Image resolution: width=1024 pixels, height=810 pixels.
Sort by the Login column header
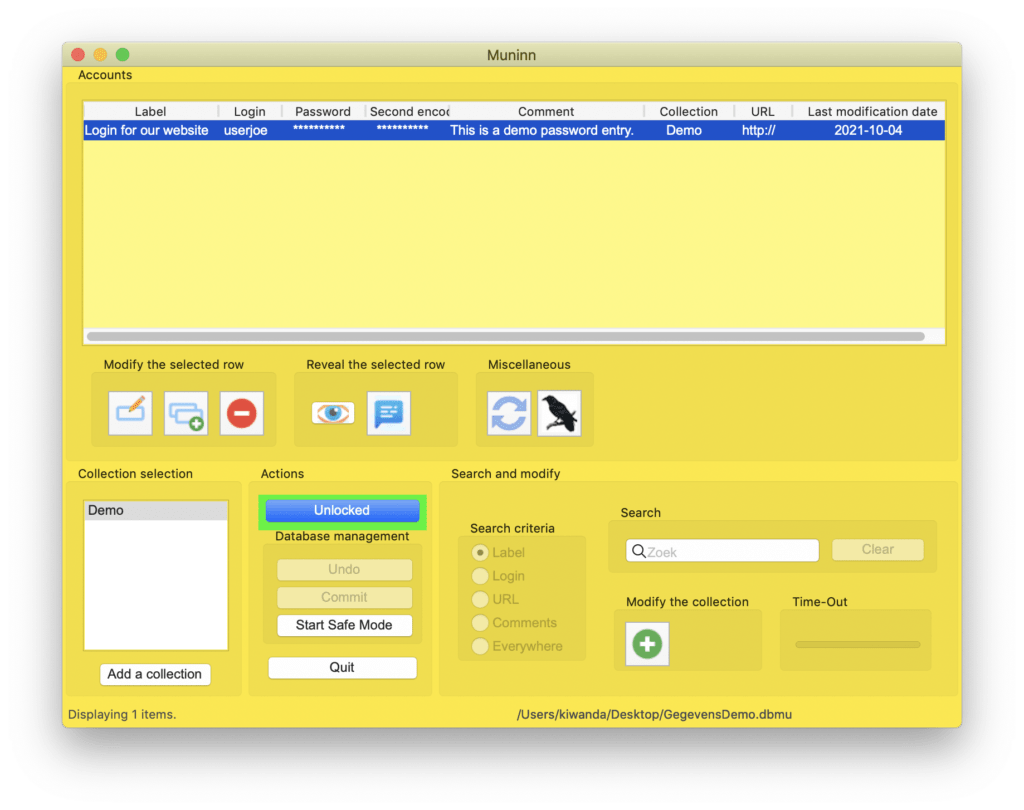pyautogui.click(x=249, y=112)
